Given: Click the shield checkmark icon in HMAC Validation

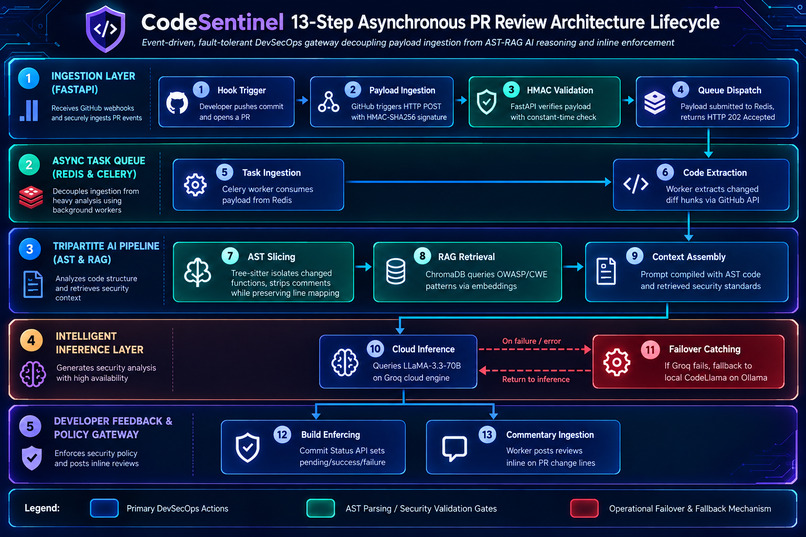Looking at the screenshot, I should click(486, 102).
